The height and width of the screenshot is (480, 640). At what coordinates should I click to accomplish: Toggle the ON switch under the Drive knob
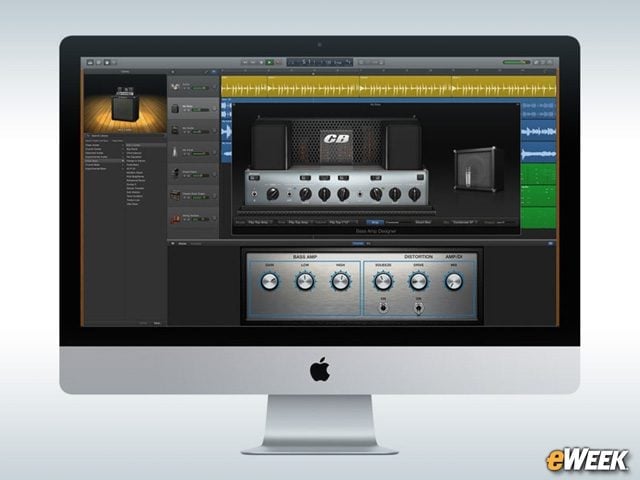point(418,307)
